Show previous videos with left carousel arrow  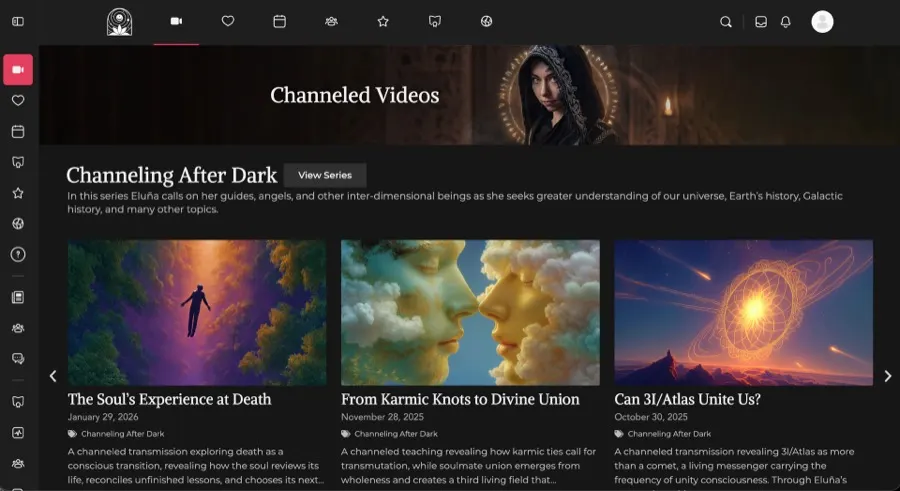click(x=53, y=376)
